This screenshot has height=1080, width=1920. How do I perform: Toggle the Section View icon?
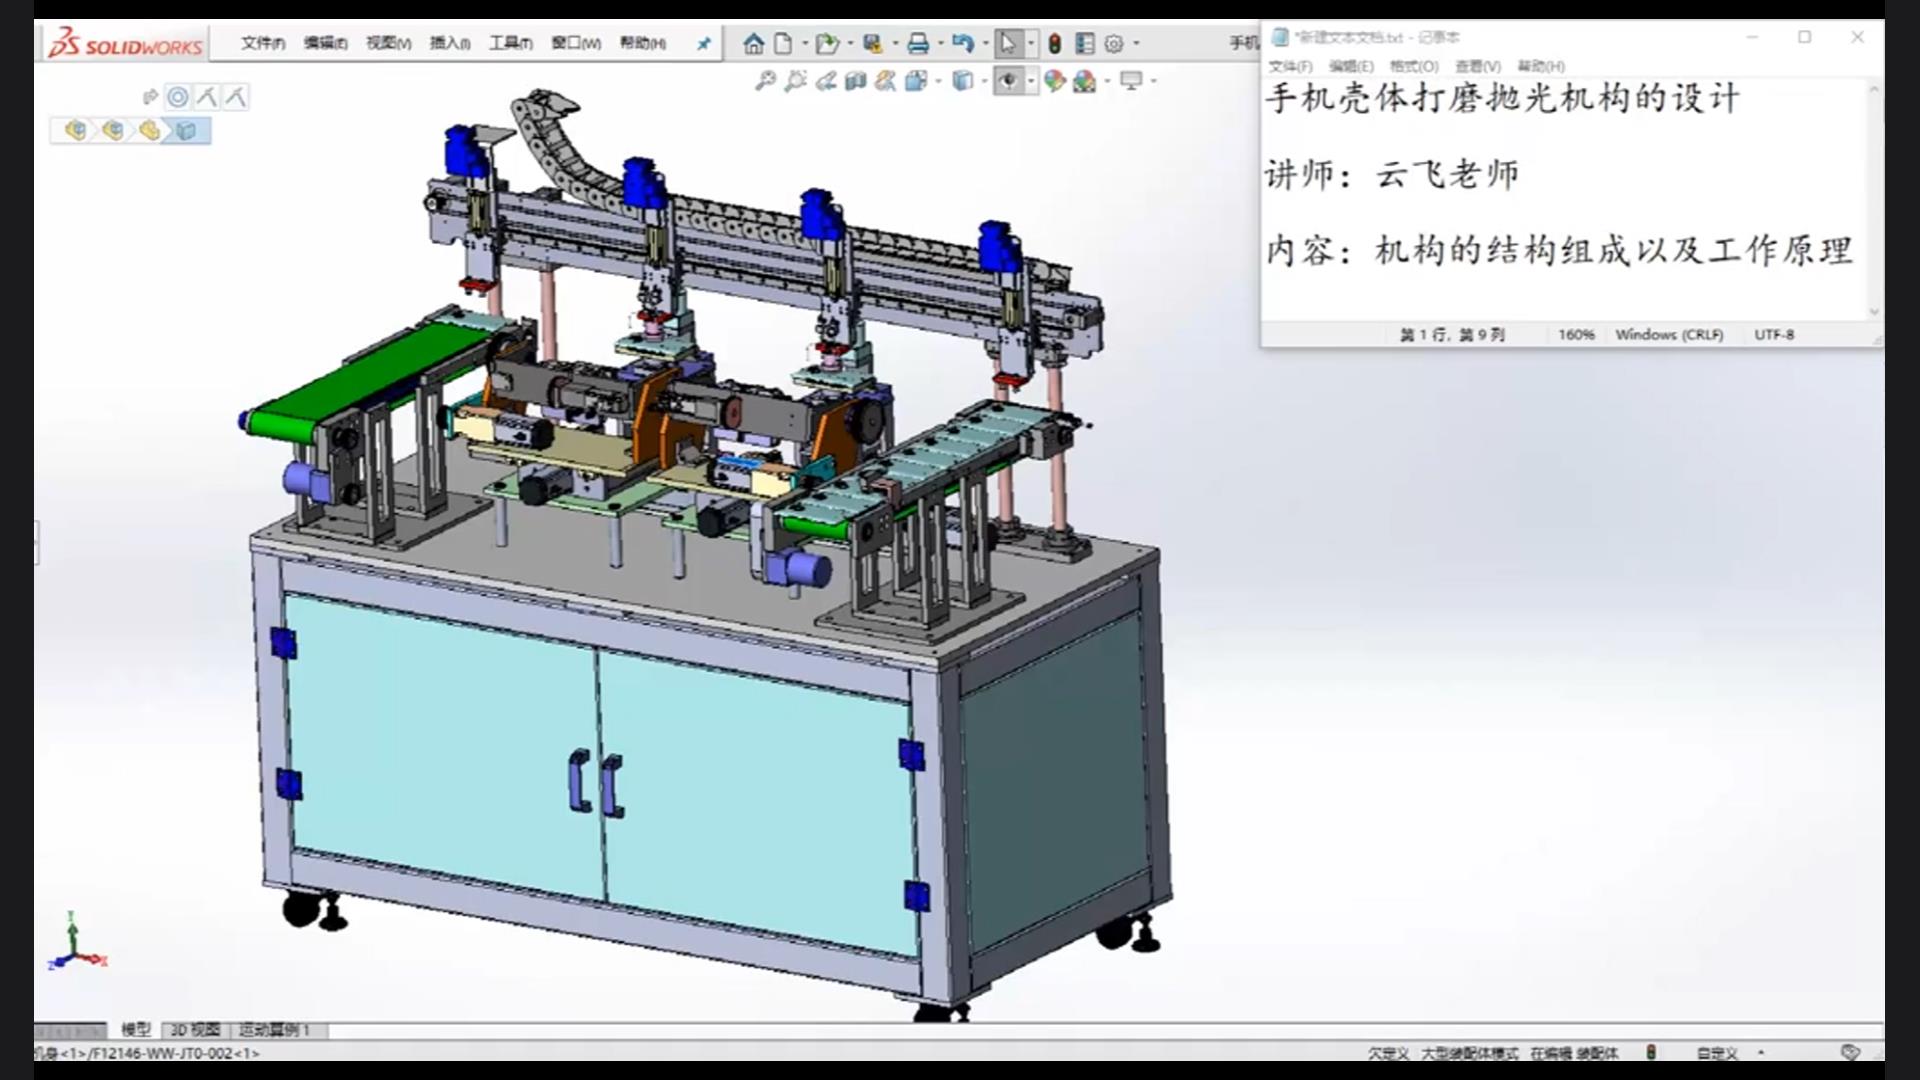point(855,81)
